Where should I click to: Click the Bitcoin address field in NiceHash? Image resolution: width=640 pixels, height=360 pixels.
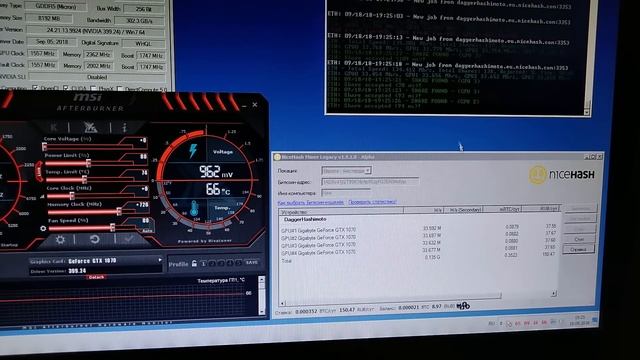tap(370, 182)
